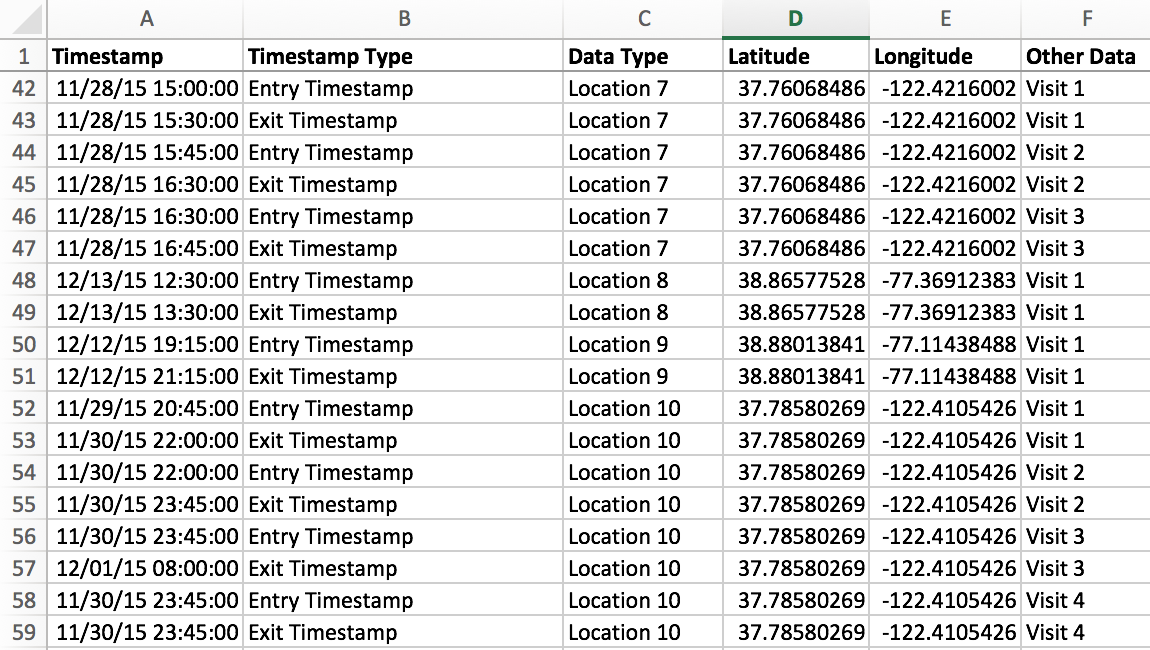Select cell with 11/28/15 15:00:00
The height and width of the screenshot is (650, 1150).
tap(145, 88)
